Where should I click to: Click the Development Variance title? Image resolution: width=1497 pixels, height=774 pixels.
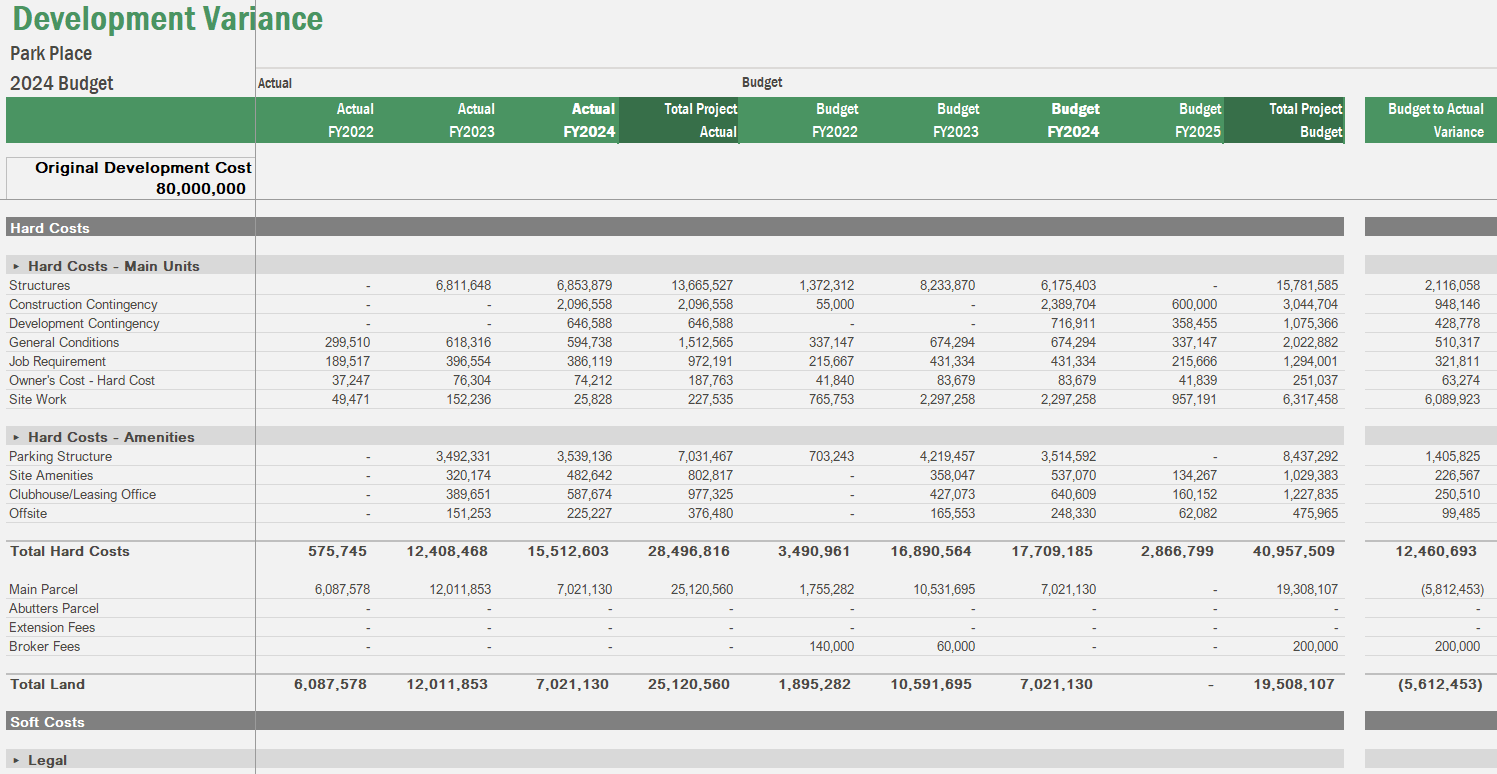[x=166, y=18]
